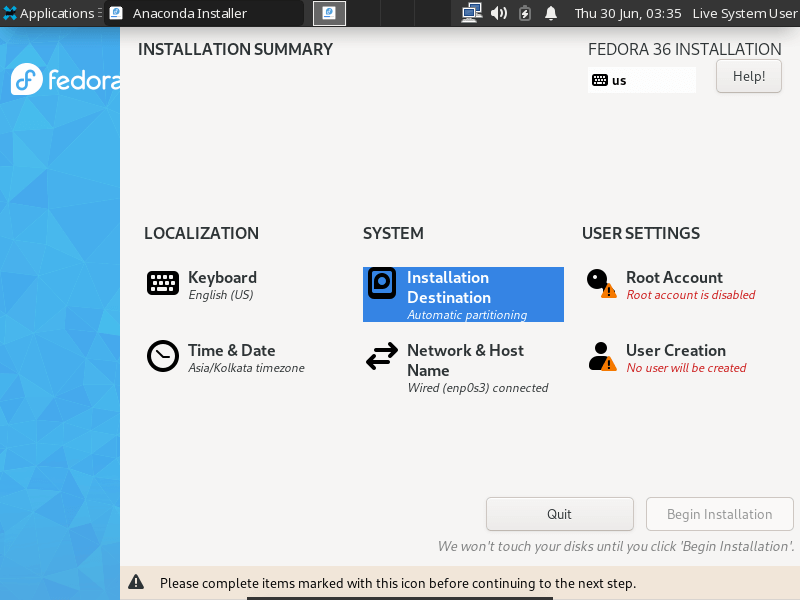This screenshot has width=800, height=600.
Task: Click the FEDORA 36 INSTALLATION title
Action: click(685, 49)
